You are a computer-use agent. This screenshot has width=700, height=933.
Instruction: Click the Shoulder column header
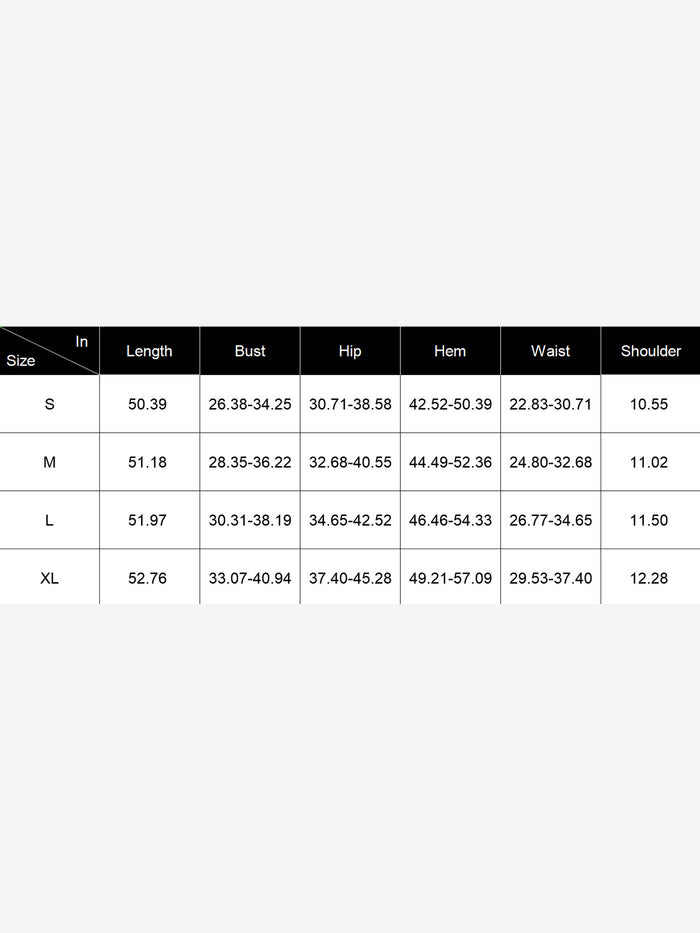pos(650,351)
